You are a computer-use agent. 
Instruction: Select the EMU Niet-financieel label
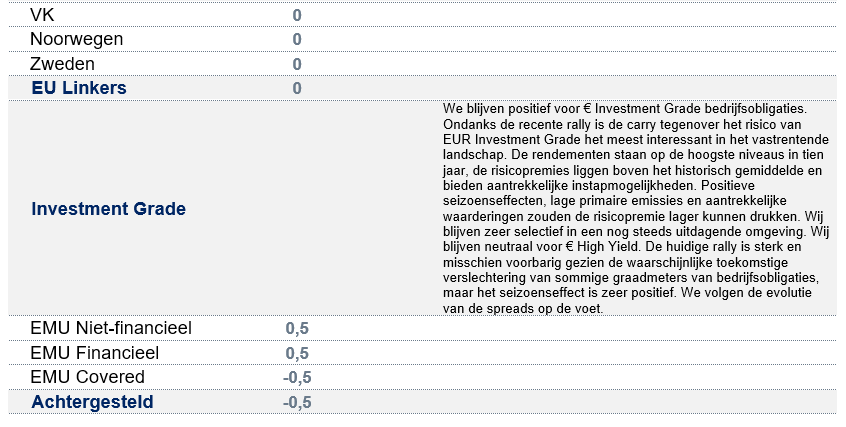tap(111, 328)
